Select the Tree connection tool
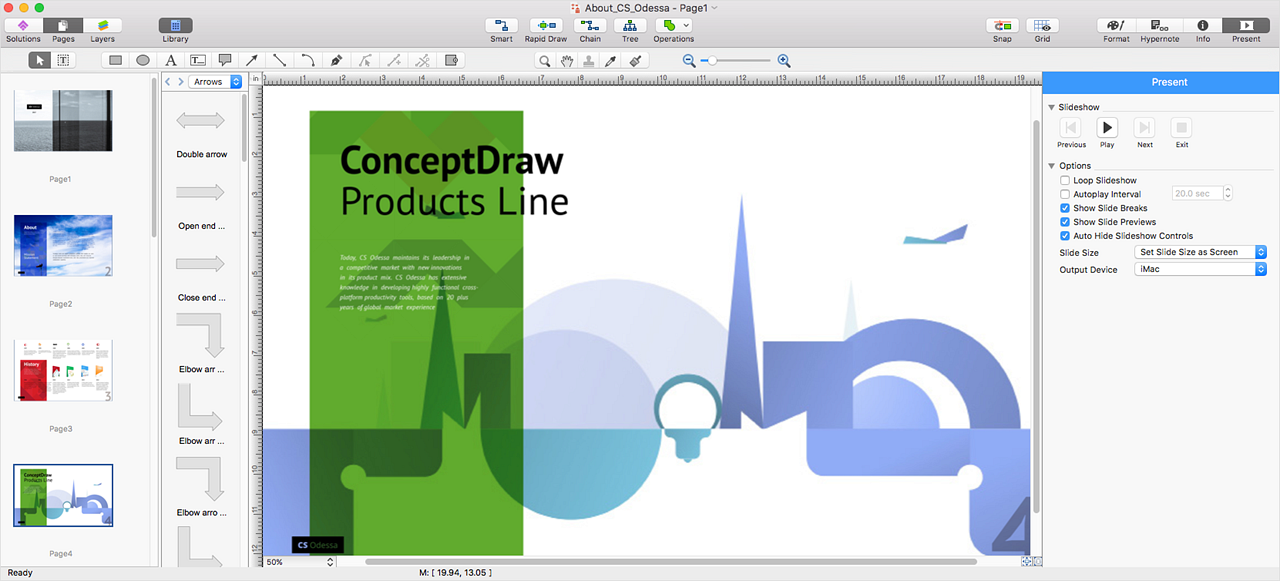 (x=630, y=25)
